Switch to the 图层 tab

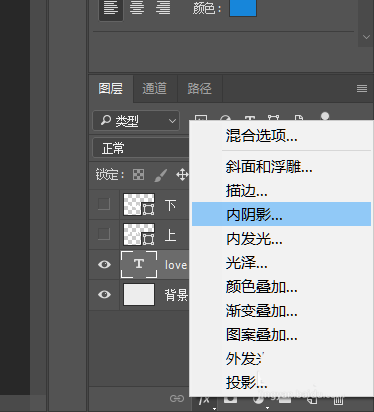click(111, 89)
